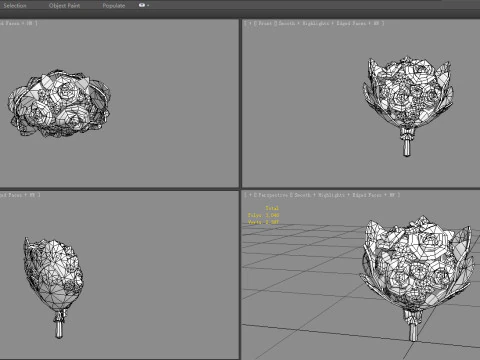Expand the small dropdown arrow beside the ribbon icon
Image resolution: width=480 pixels, height=360 pixels.
click(x=148, y=6)
